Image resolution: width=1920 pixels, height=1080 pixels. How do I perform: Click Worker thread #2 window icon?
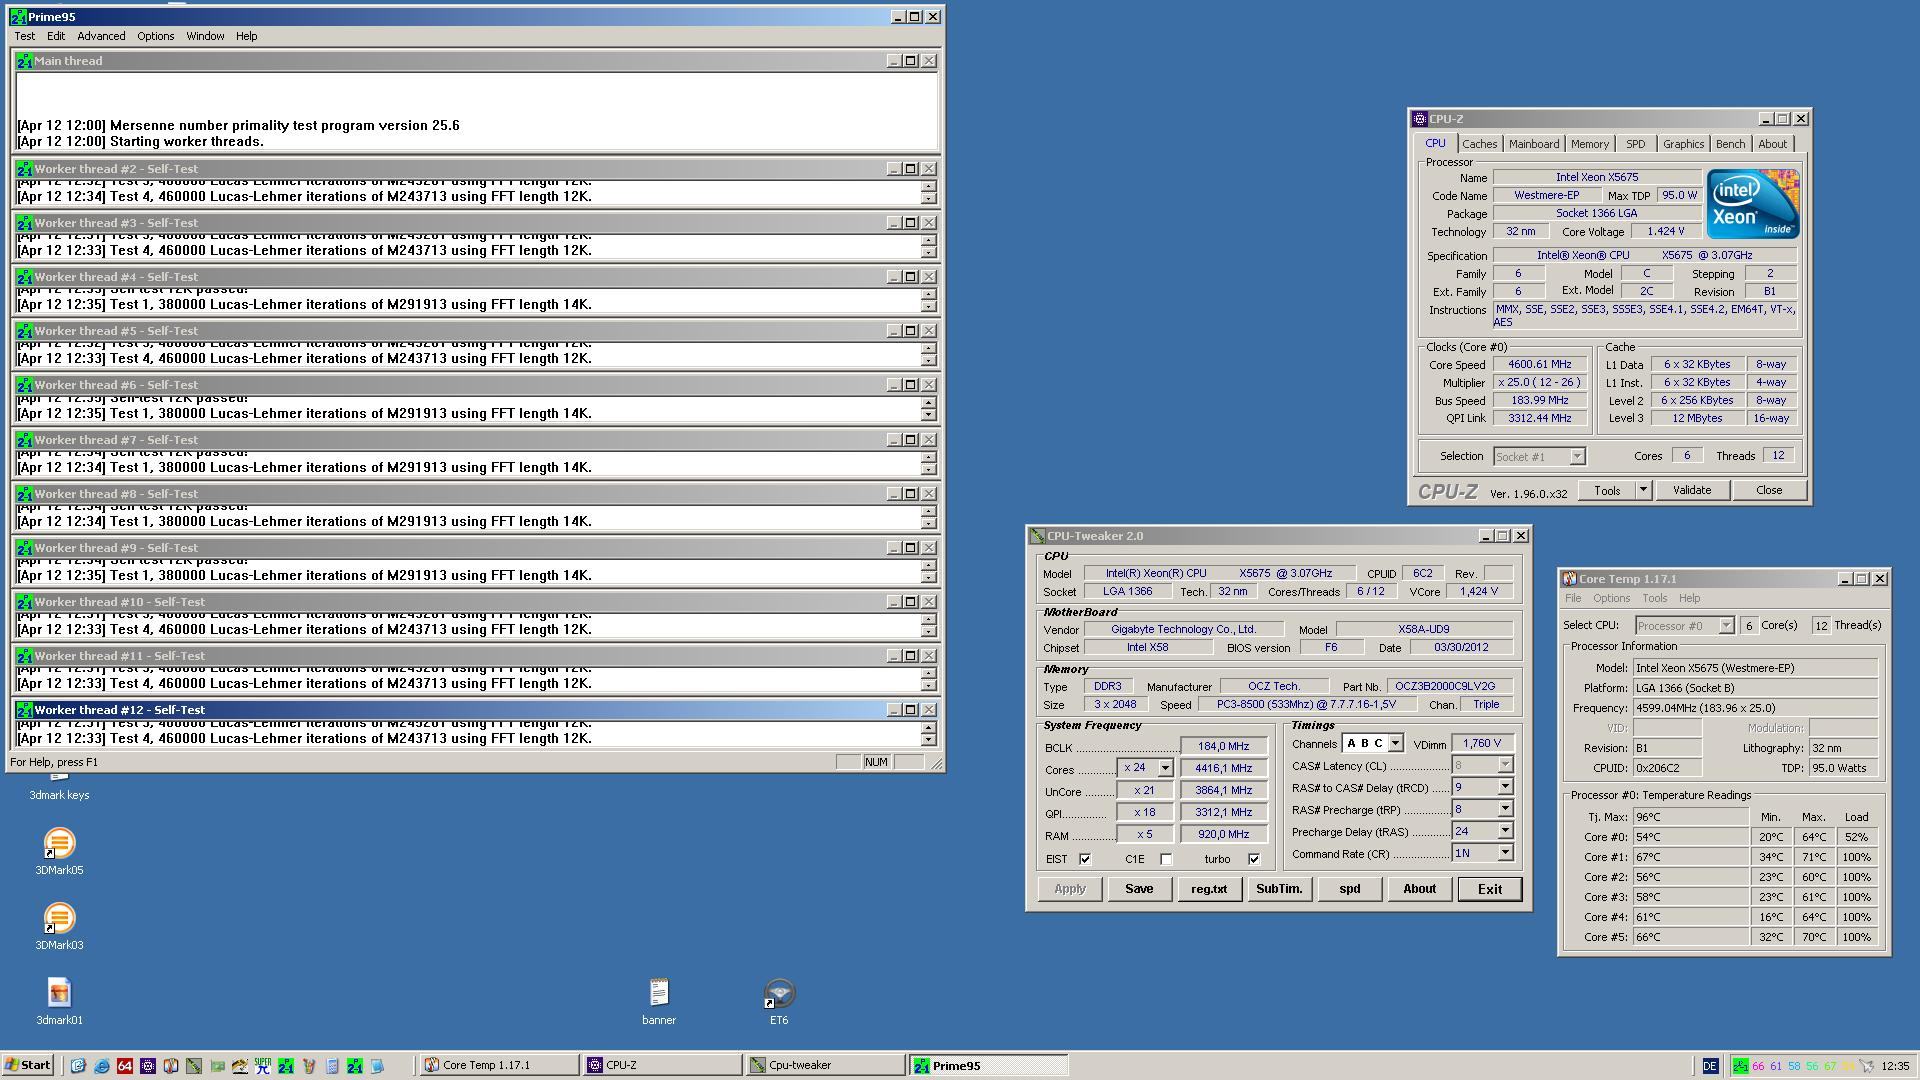pos(24,169)
